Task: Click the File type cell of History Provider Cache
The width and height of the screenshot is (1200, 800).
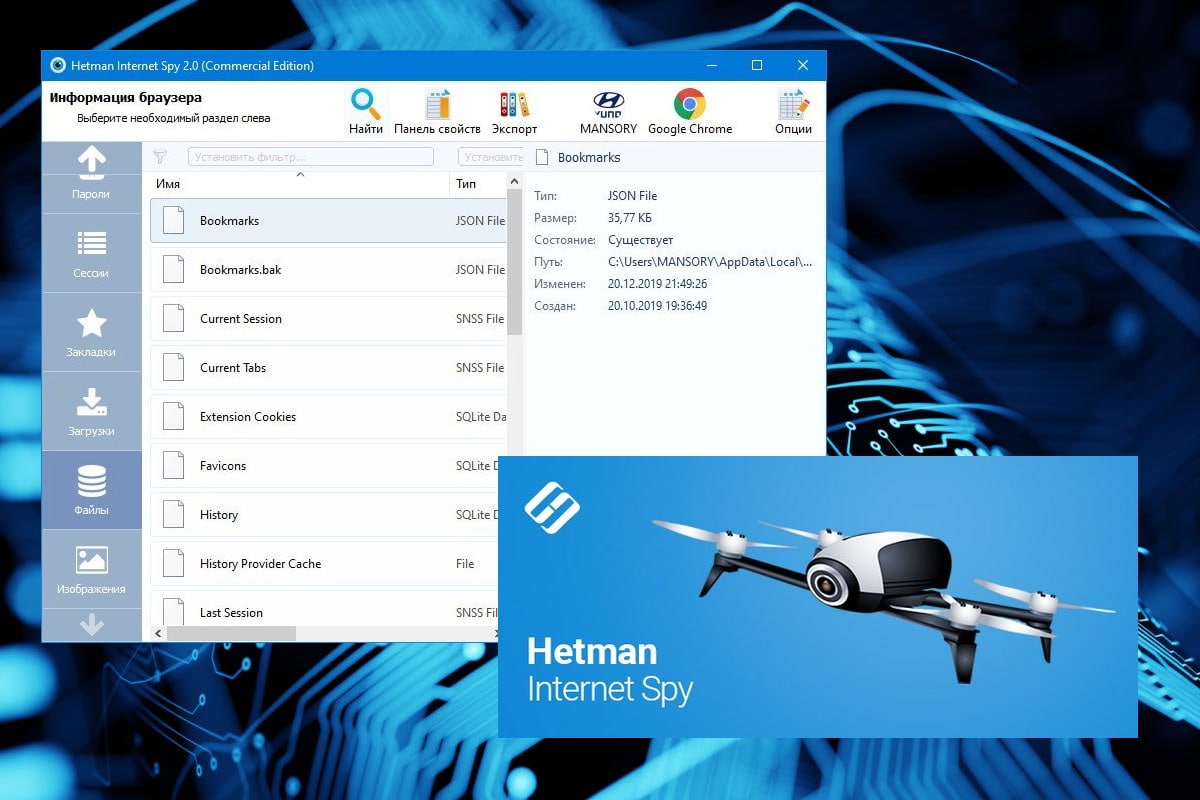Action: pyautogui.click(x=465, y=563)
